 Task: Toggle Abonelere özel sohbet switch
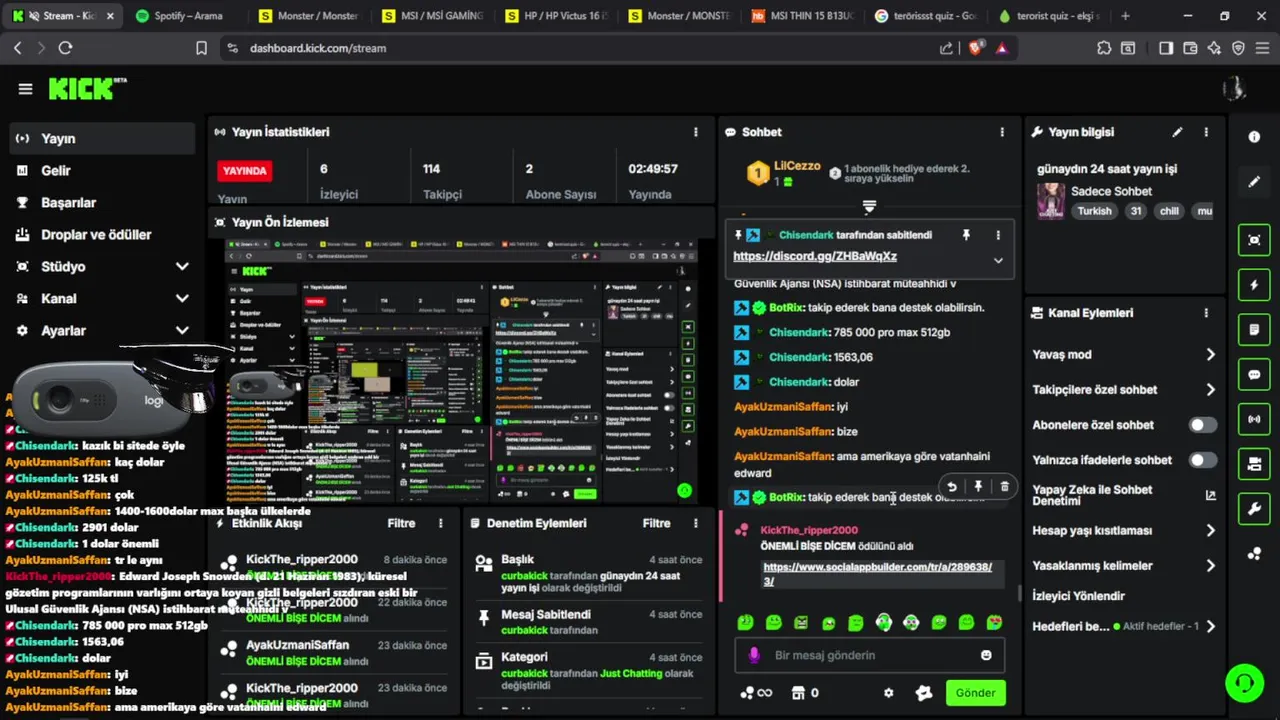click(1203, 425)
